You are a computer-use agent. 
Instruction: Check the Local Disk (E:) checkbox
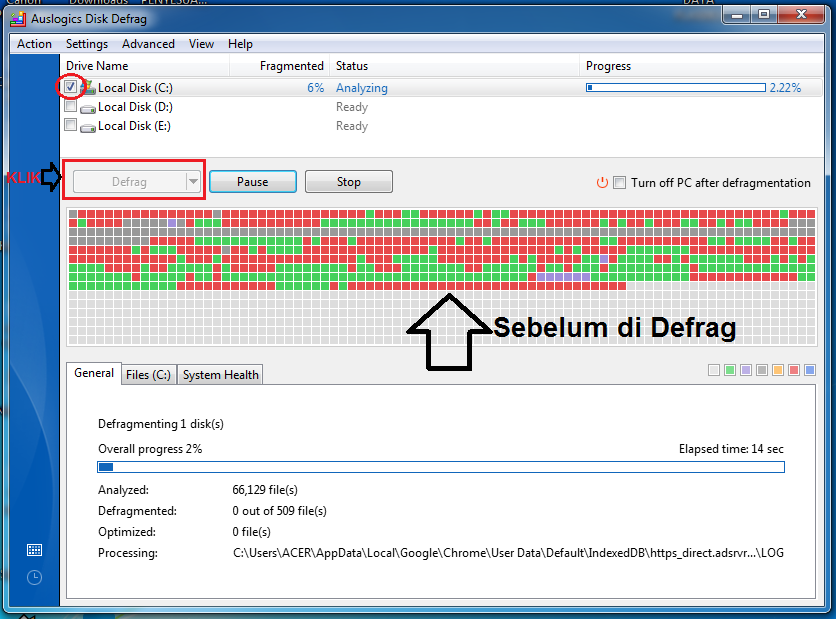[70, 125]
